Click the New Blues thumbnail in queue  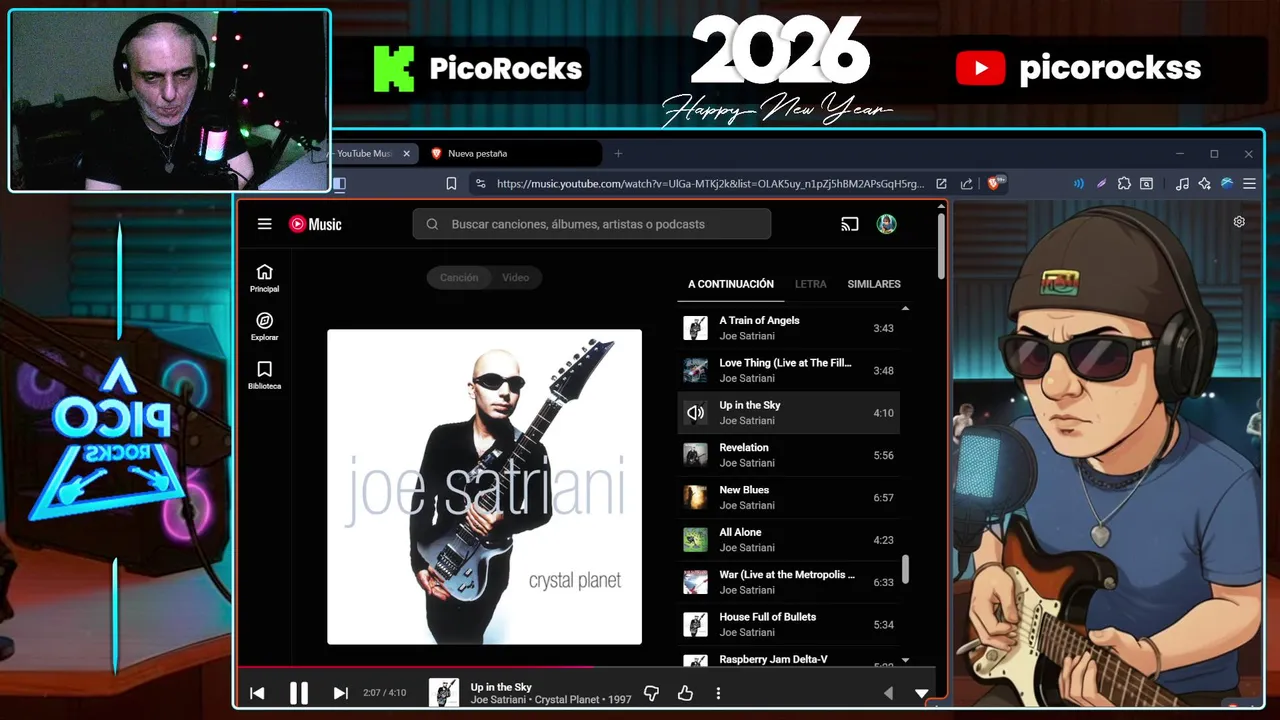(x=695, y=497)
